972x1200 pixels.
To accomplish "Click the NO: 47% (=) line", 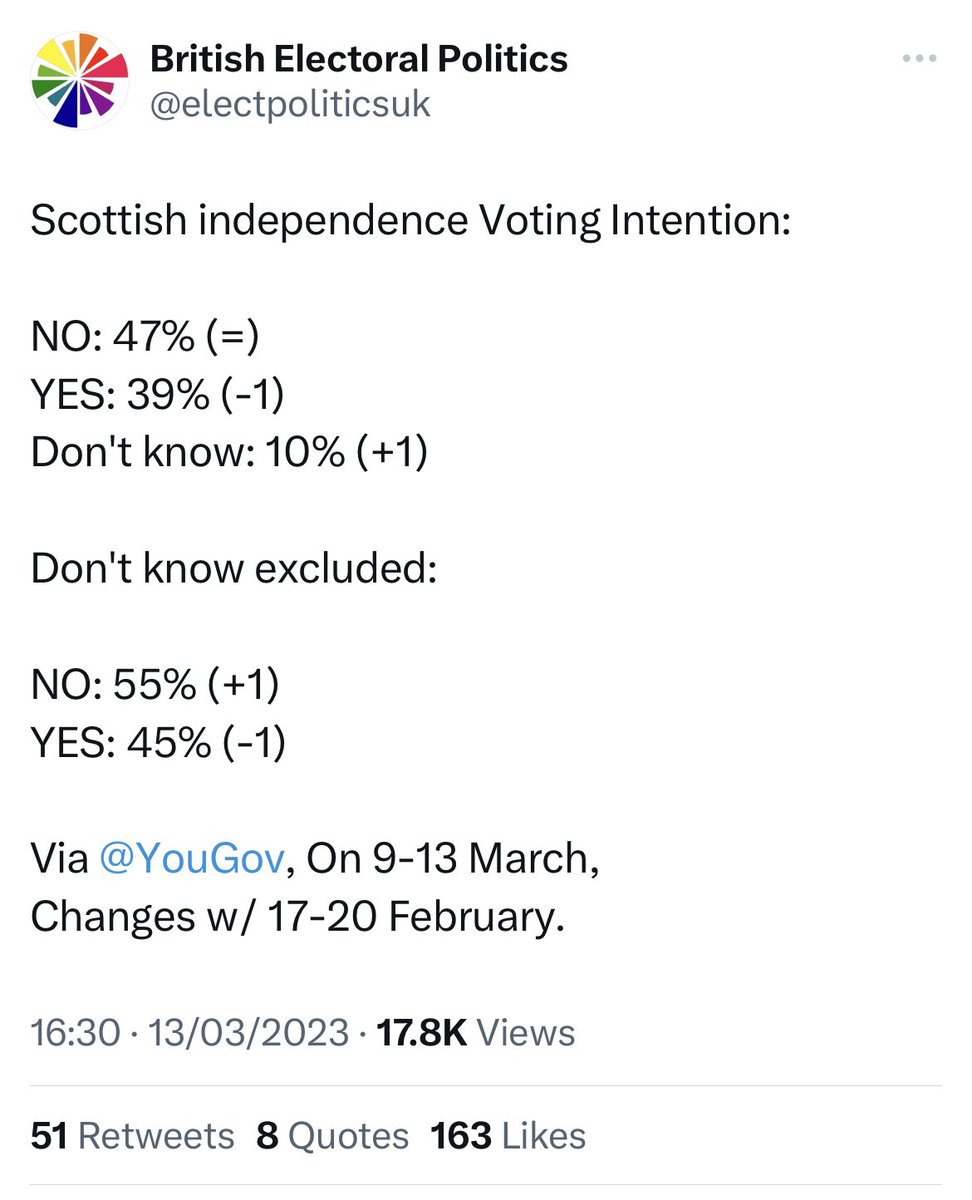I will (x=145, y=337).
